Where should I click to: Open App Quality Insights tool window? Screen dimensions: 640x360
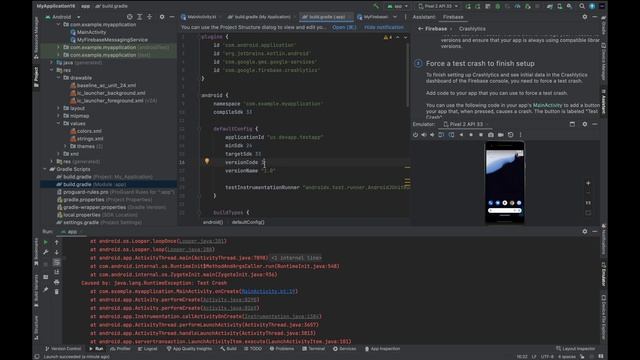189,349
